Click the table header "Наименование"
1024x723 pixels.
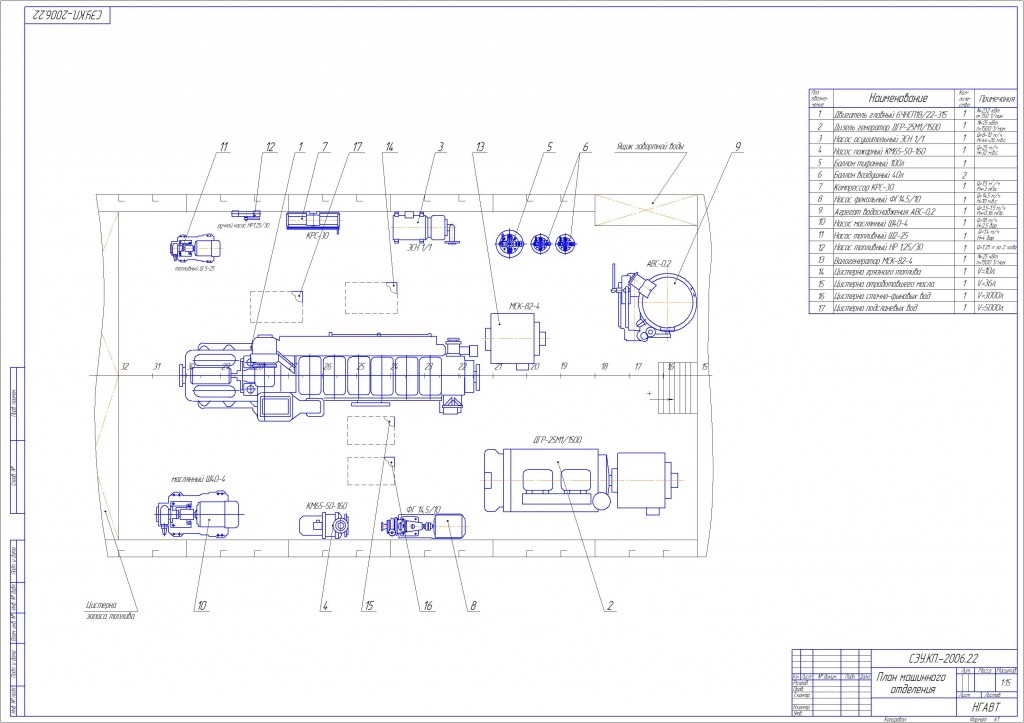click(897, 98)
